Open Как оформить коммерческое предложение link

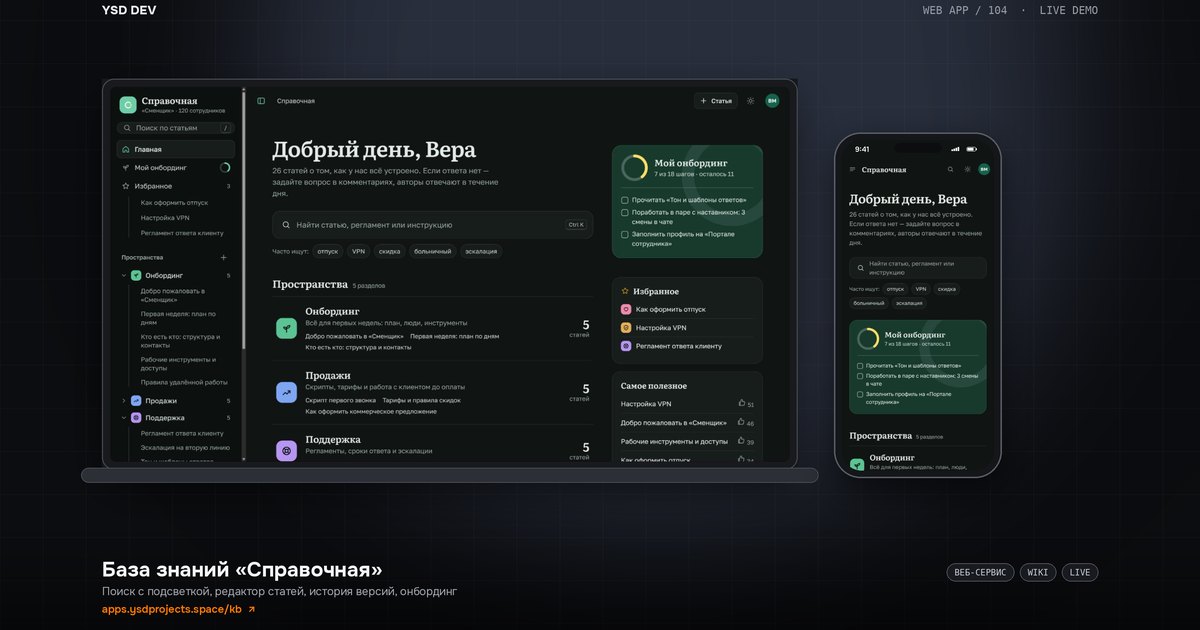371,411
